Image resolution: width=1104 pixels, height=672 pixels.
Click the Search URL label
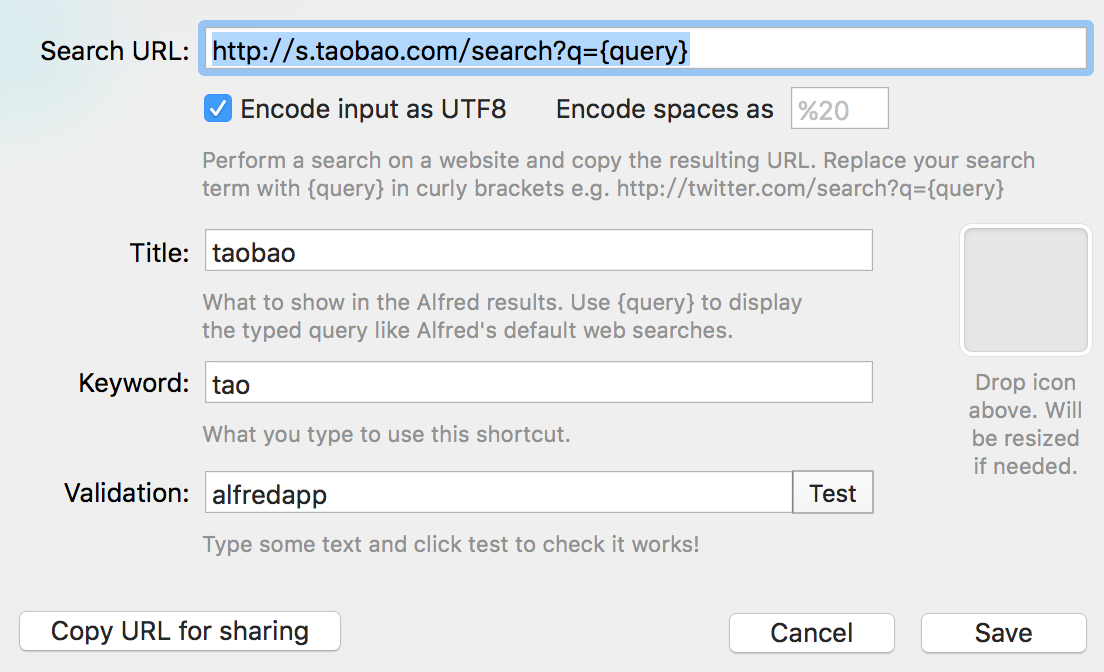point(114,51)
